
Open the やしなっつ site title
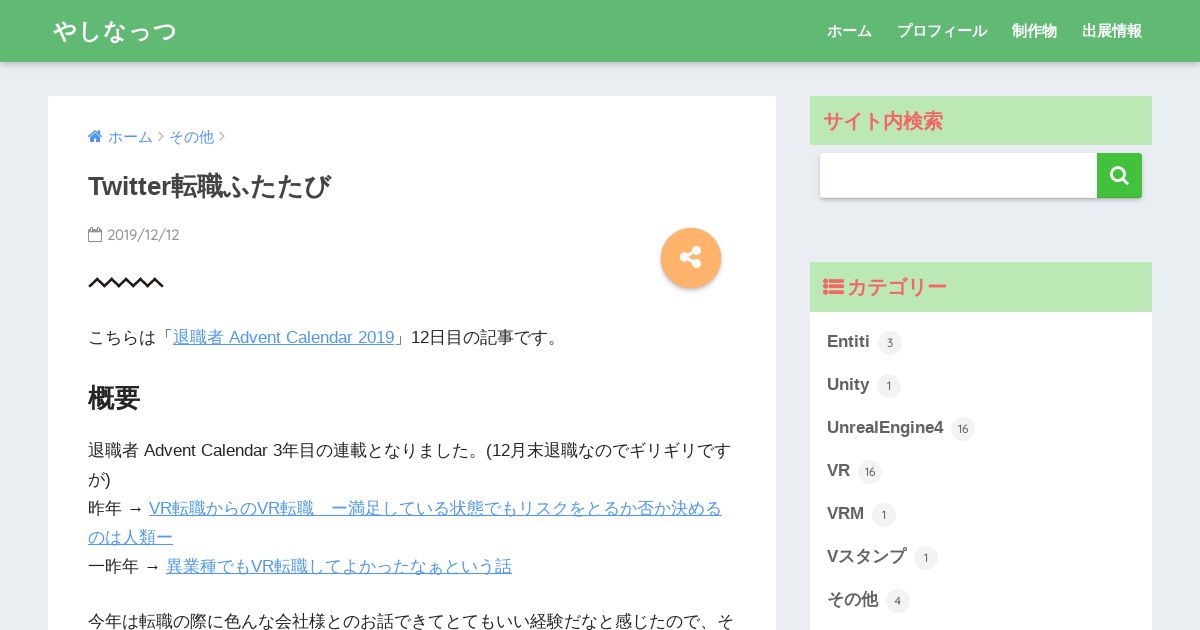[x=115, y=31]
